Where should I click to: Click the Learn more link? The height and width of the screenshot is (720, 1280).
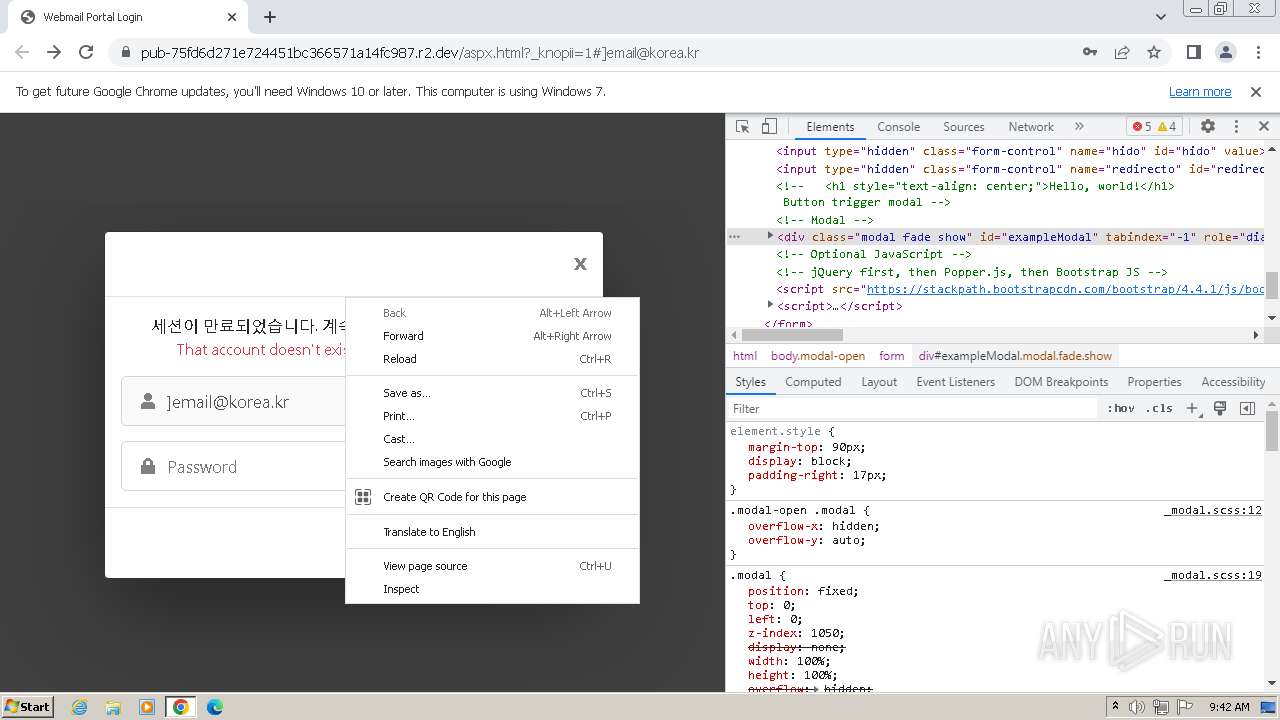coord(1200,91)
